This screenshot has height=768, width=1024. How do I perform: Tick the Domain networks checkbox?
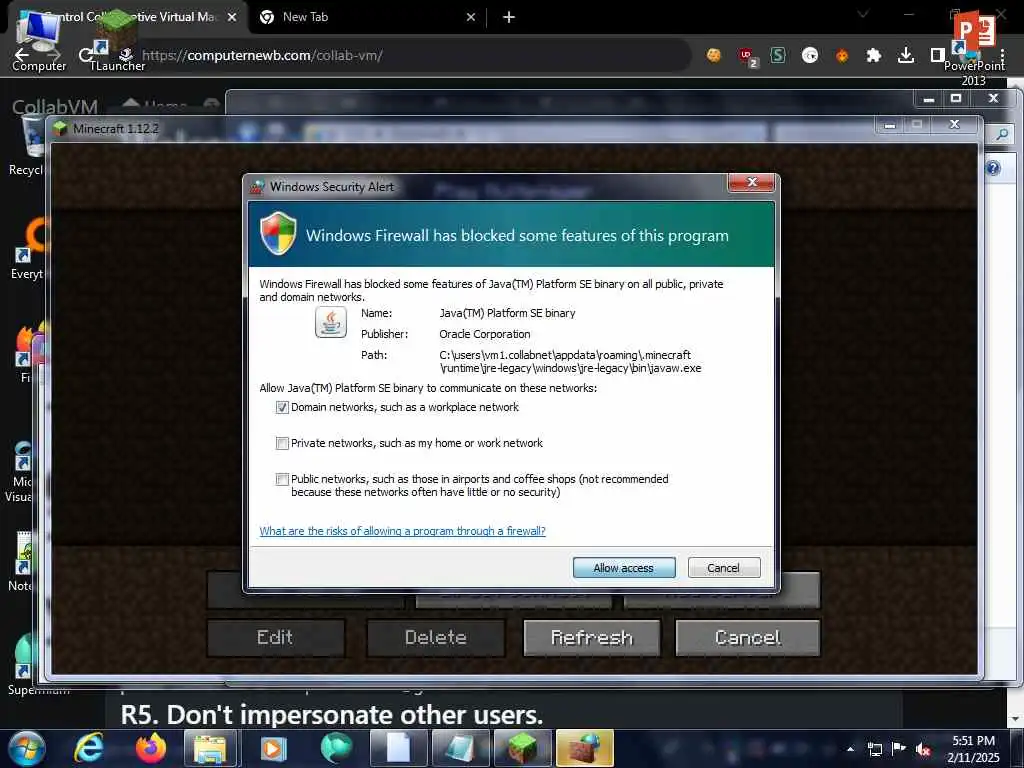tap(282, 408)
